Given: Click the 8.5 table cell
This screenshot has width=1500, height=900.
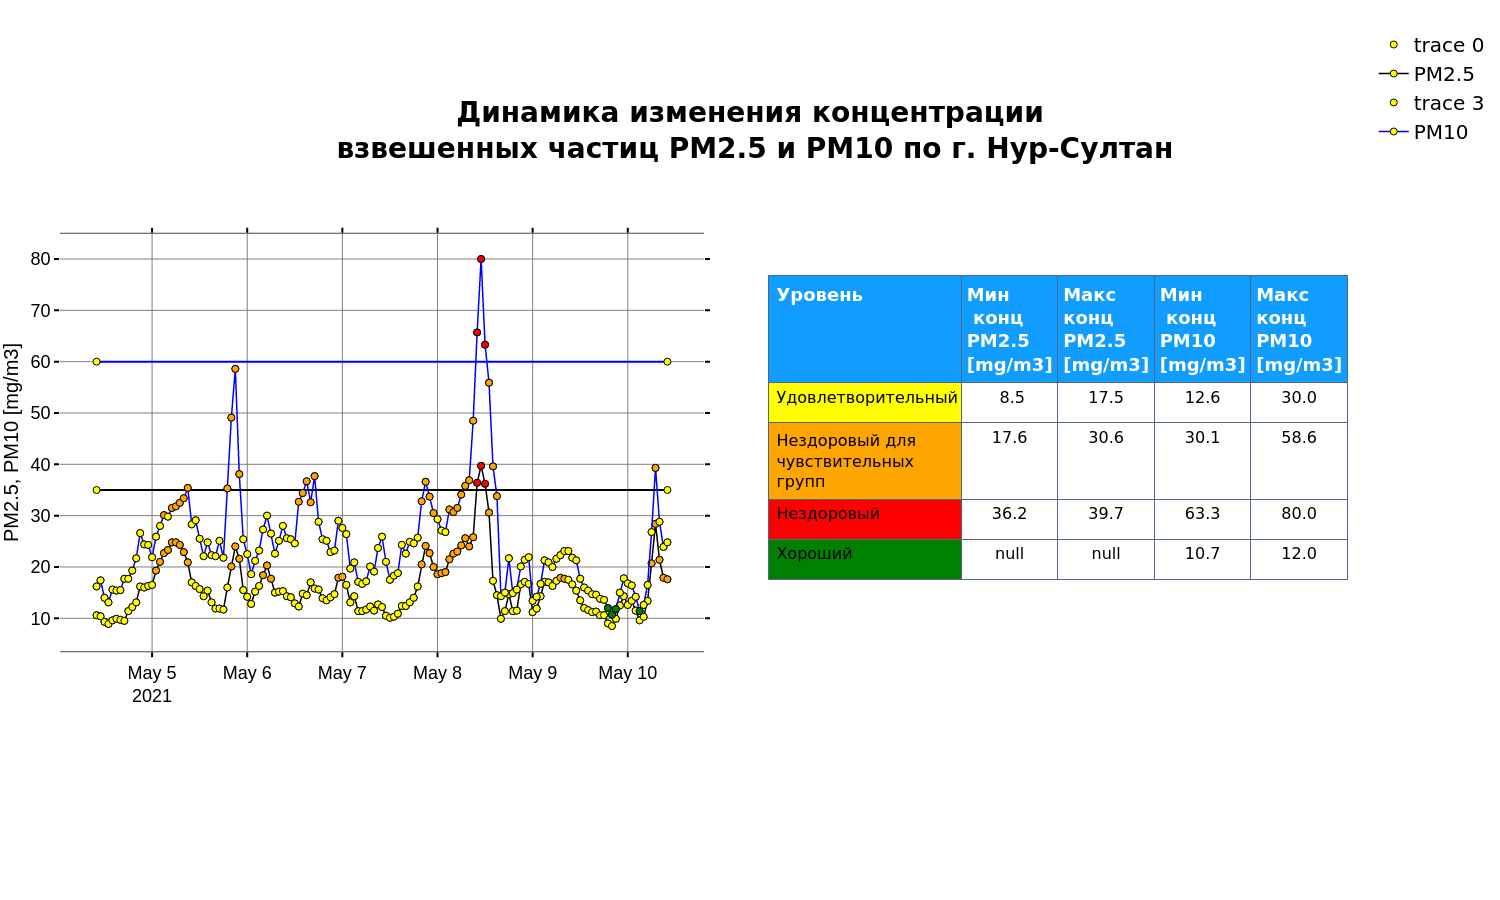Looking at the screenshot, I should 1009,402.
